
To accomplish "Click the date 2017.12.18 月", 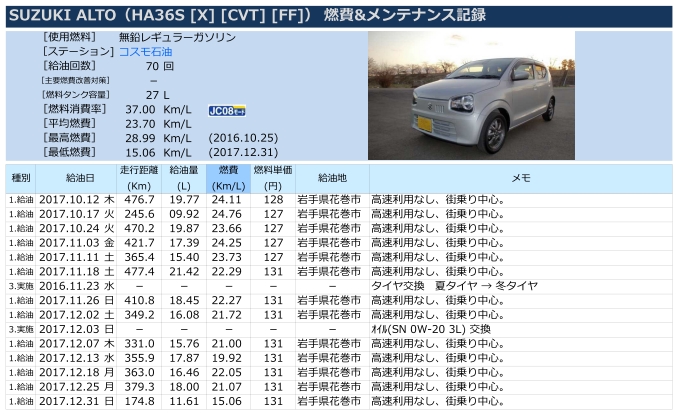I will [77, 373].
